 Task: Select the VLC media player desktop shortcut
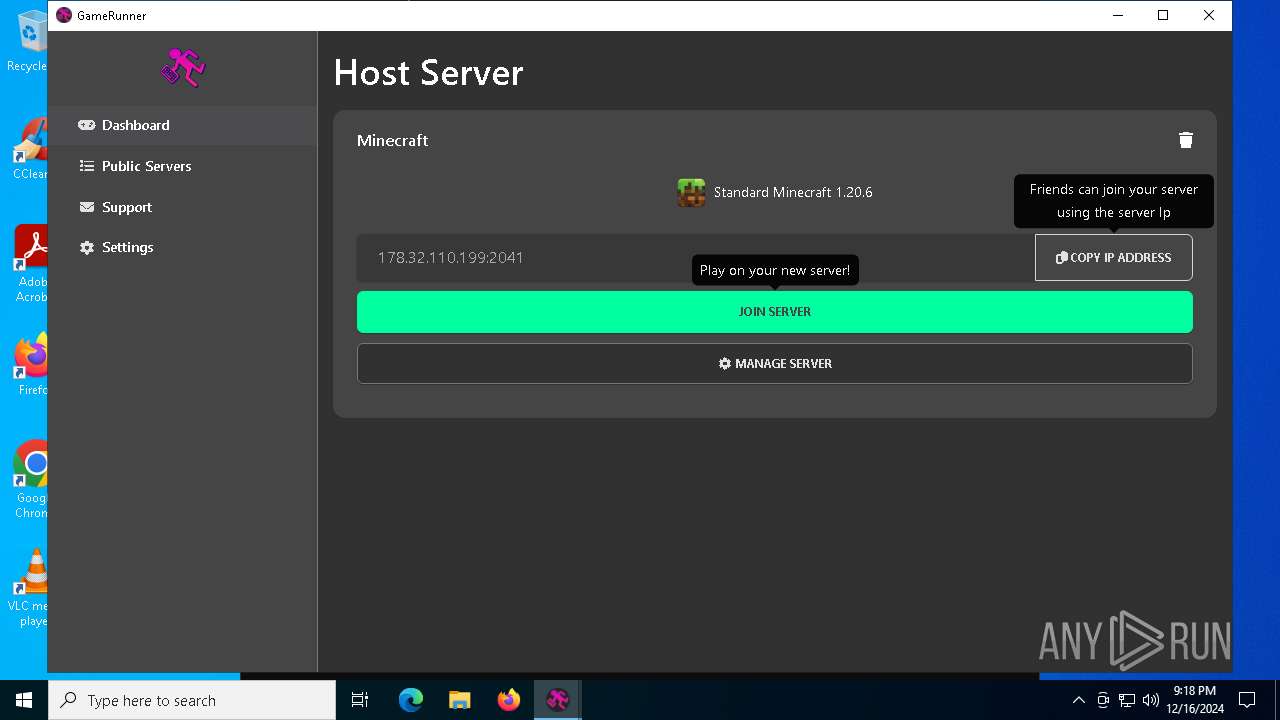click(x=28, y=588)
